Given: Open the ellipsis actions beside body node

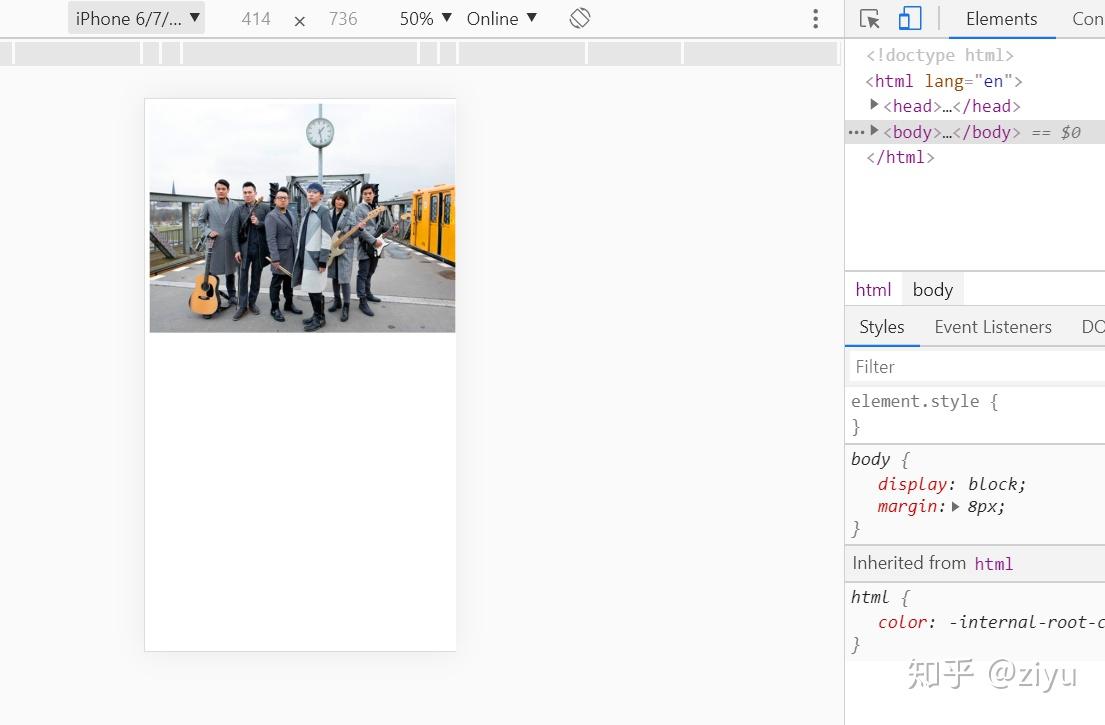Looking at the screenshot, I should [856, 132].
